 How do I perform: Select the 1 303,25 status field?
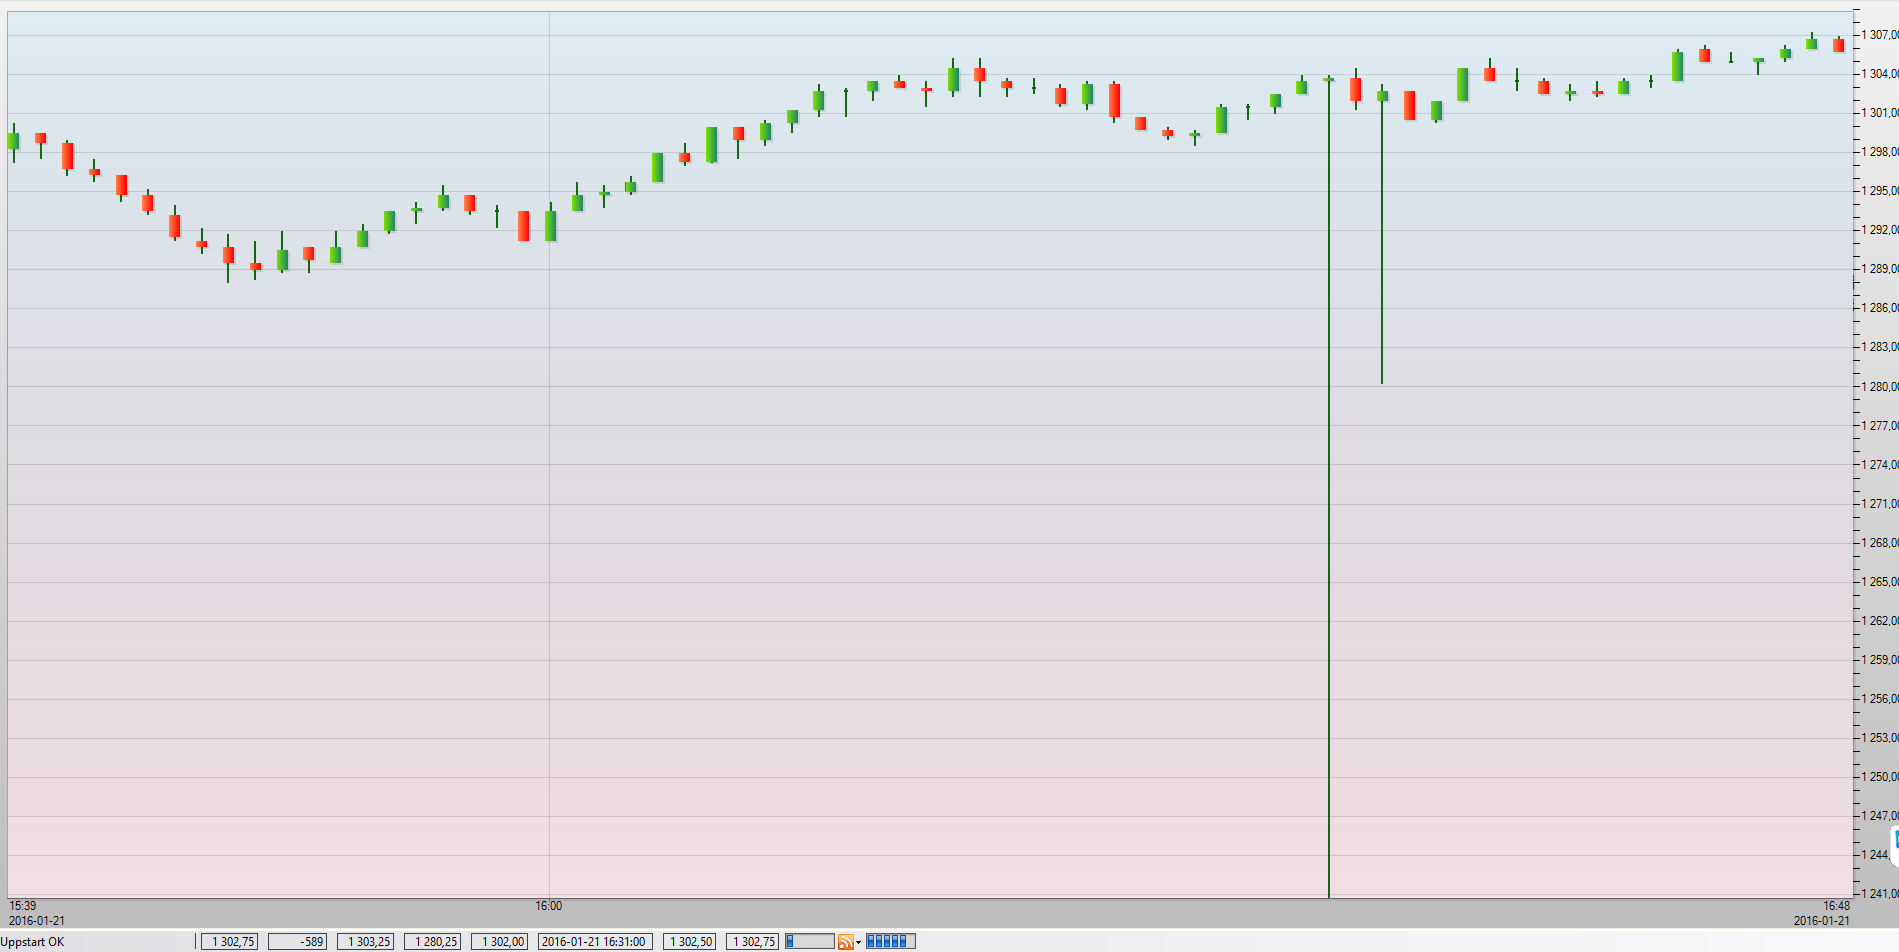coord(365,942)
